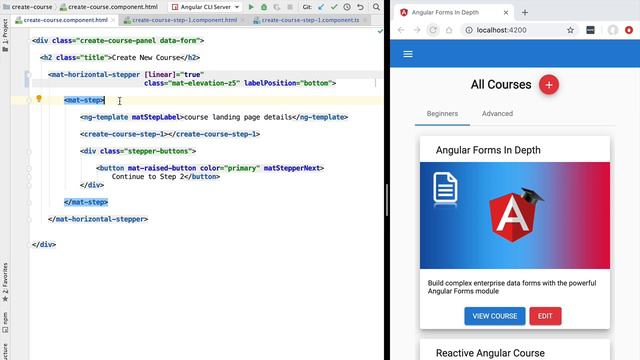640x360 pixels.
Task: Run the Angular CLI Server configuration
Action: click(x=251, y=7)
